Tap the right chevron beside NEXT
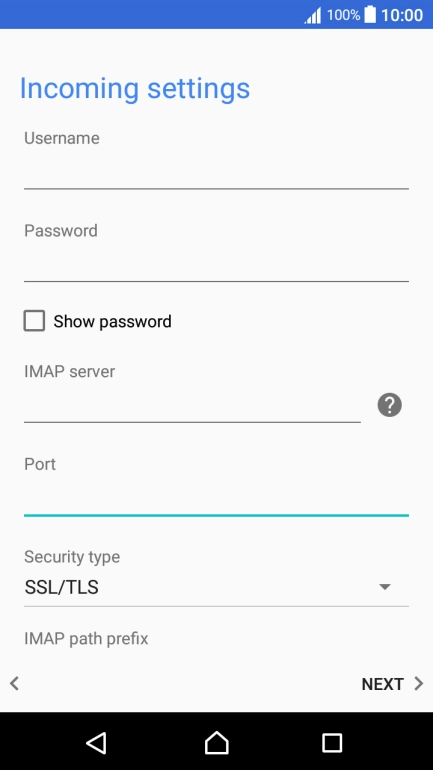 click(419, 683)
